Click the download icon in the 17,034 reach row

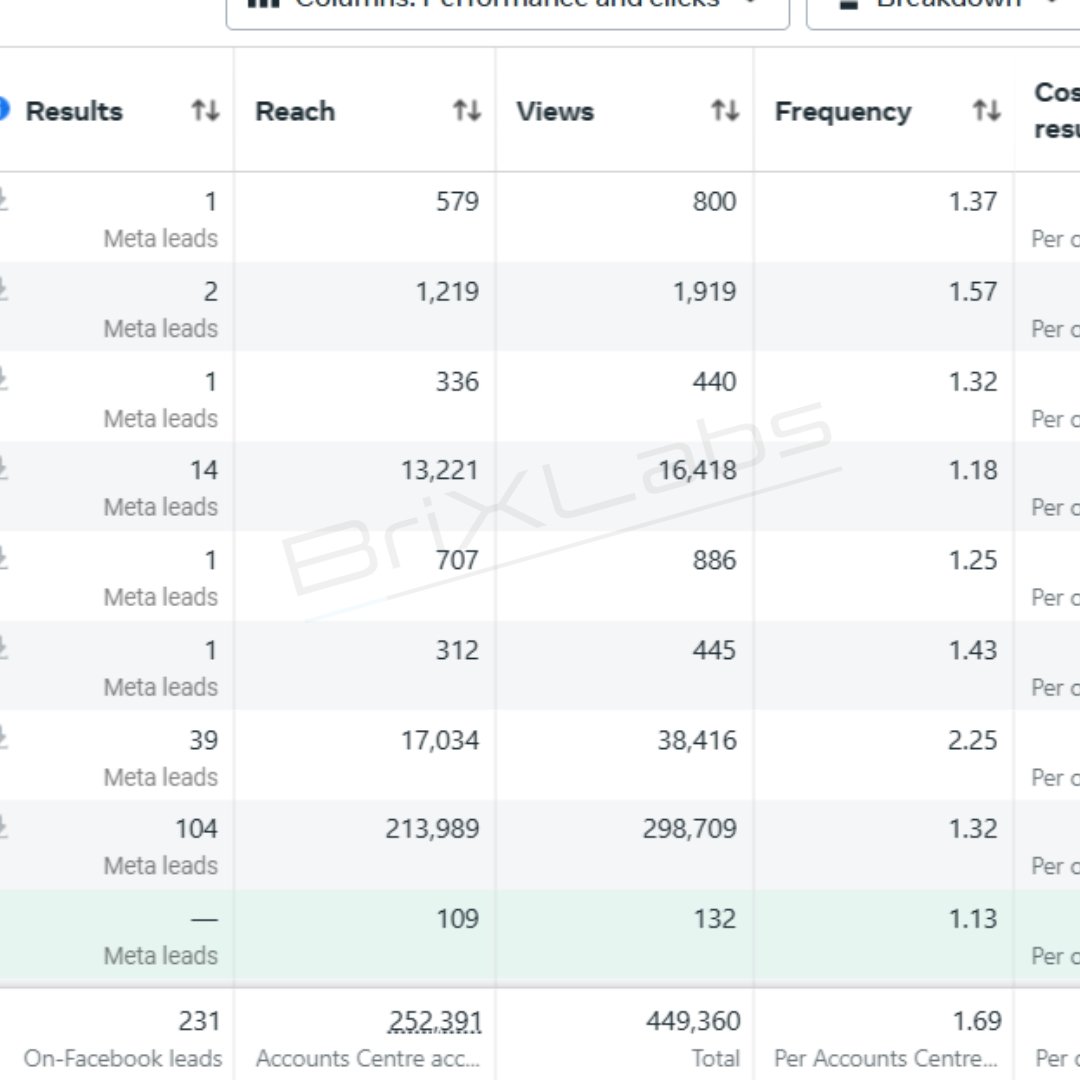(x=3, y=738)
